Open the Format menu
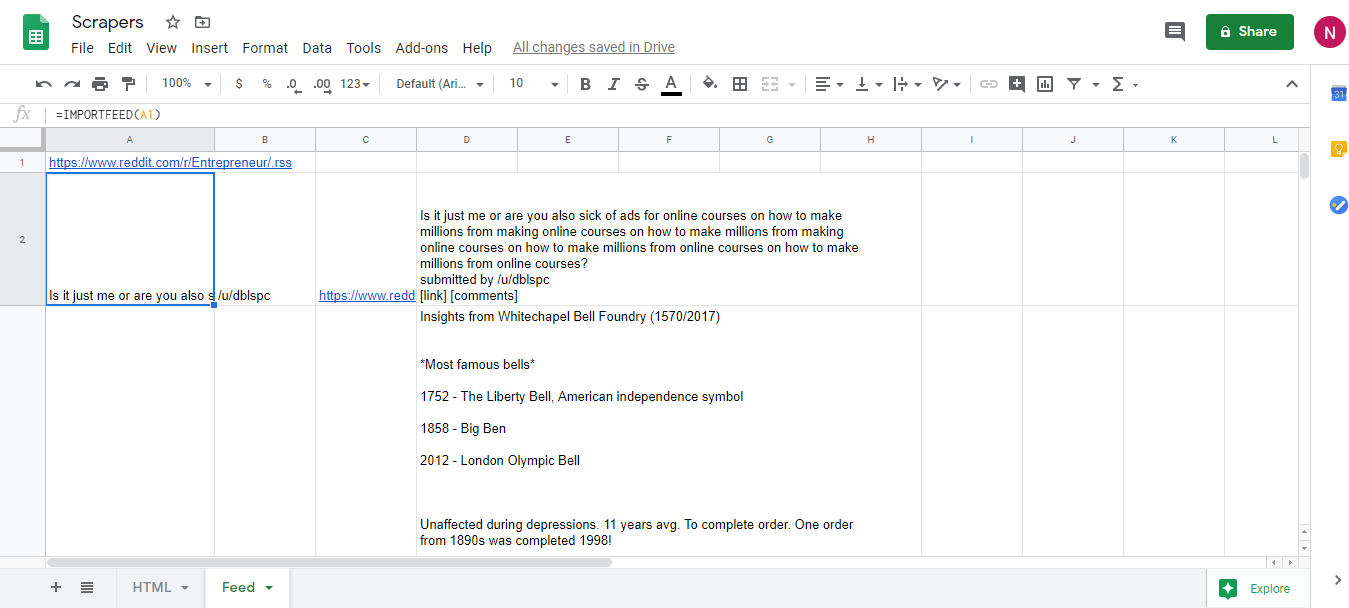1349x608 pixels. (265, 48)
